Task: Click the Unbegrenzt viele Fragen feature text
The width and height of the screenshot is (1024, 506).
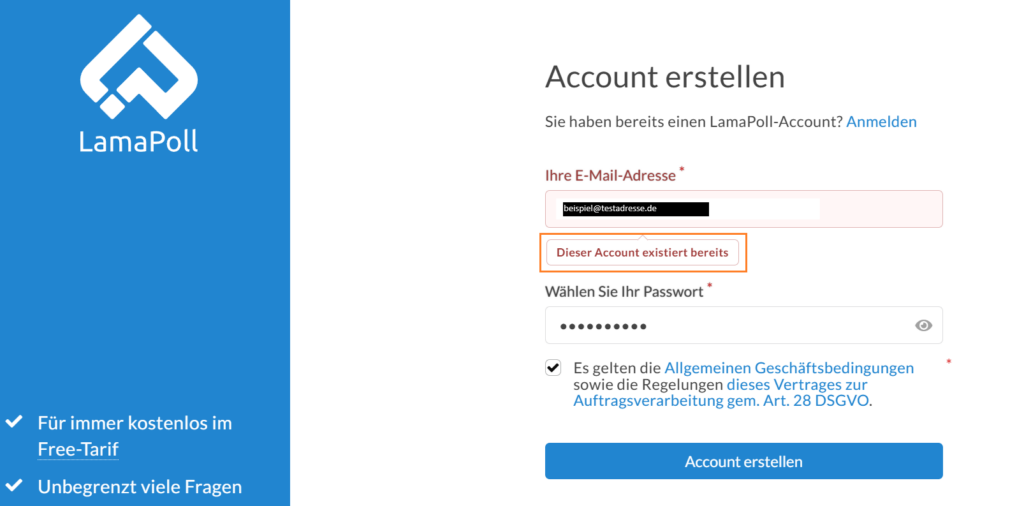Action: click(x=140, y=487)
